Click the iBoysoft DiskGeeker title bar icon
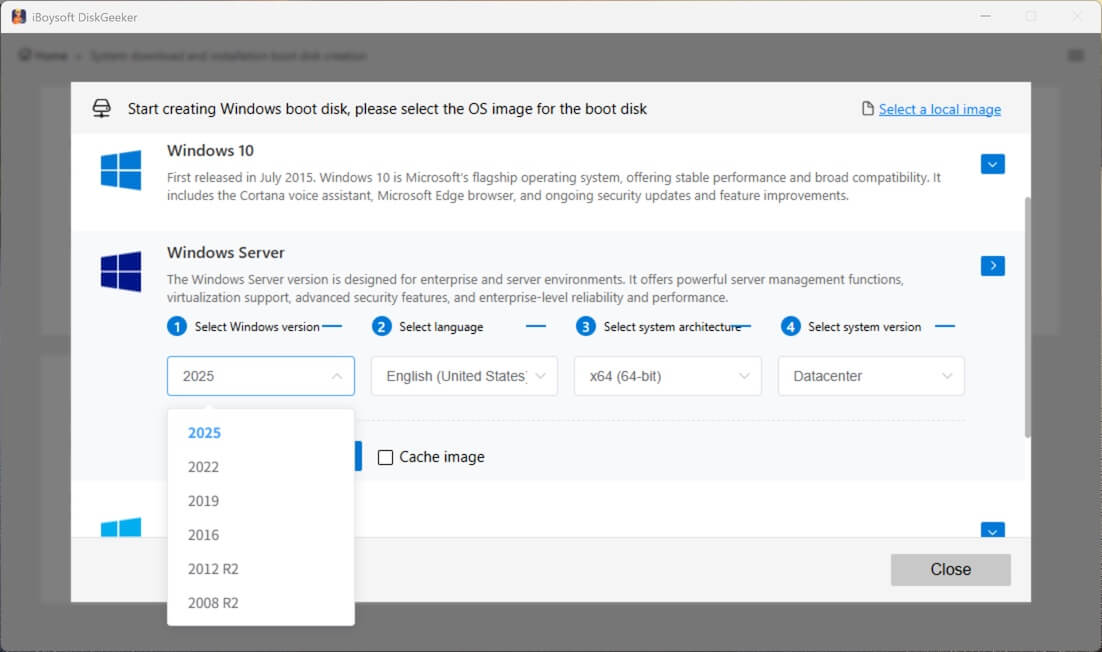1102x652 pixels. coord(17,16)
